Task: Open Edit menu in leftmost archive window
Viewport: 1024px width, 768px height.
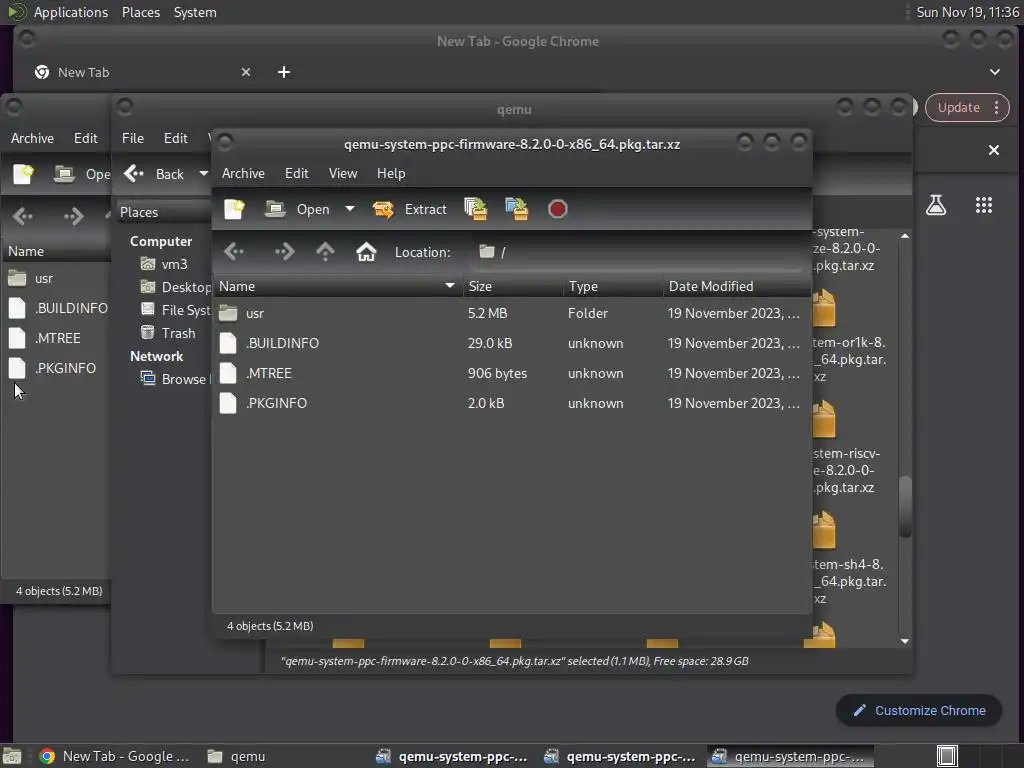Action: [x=86, y=138]
